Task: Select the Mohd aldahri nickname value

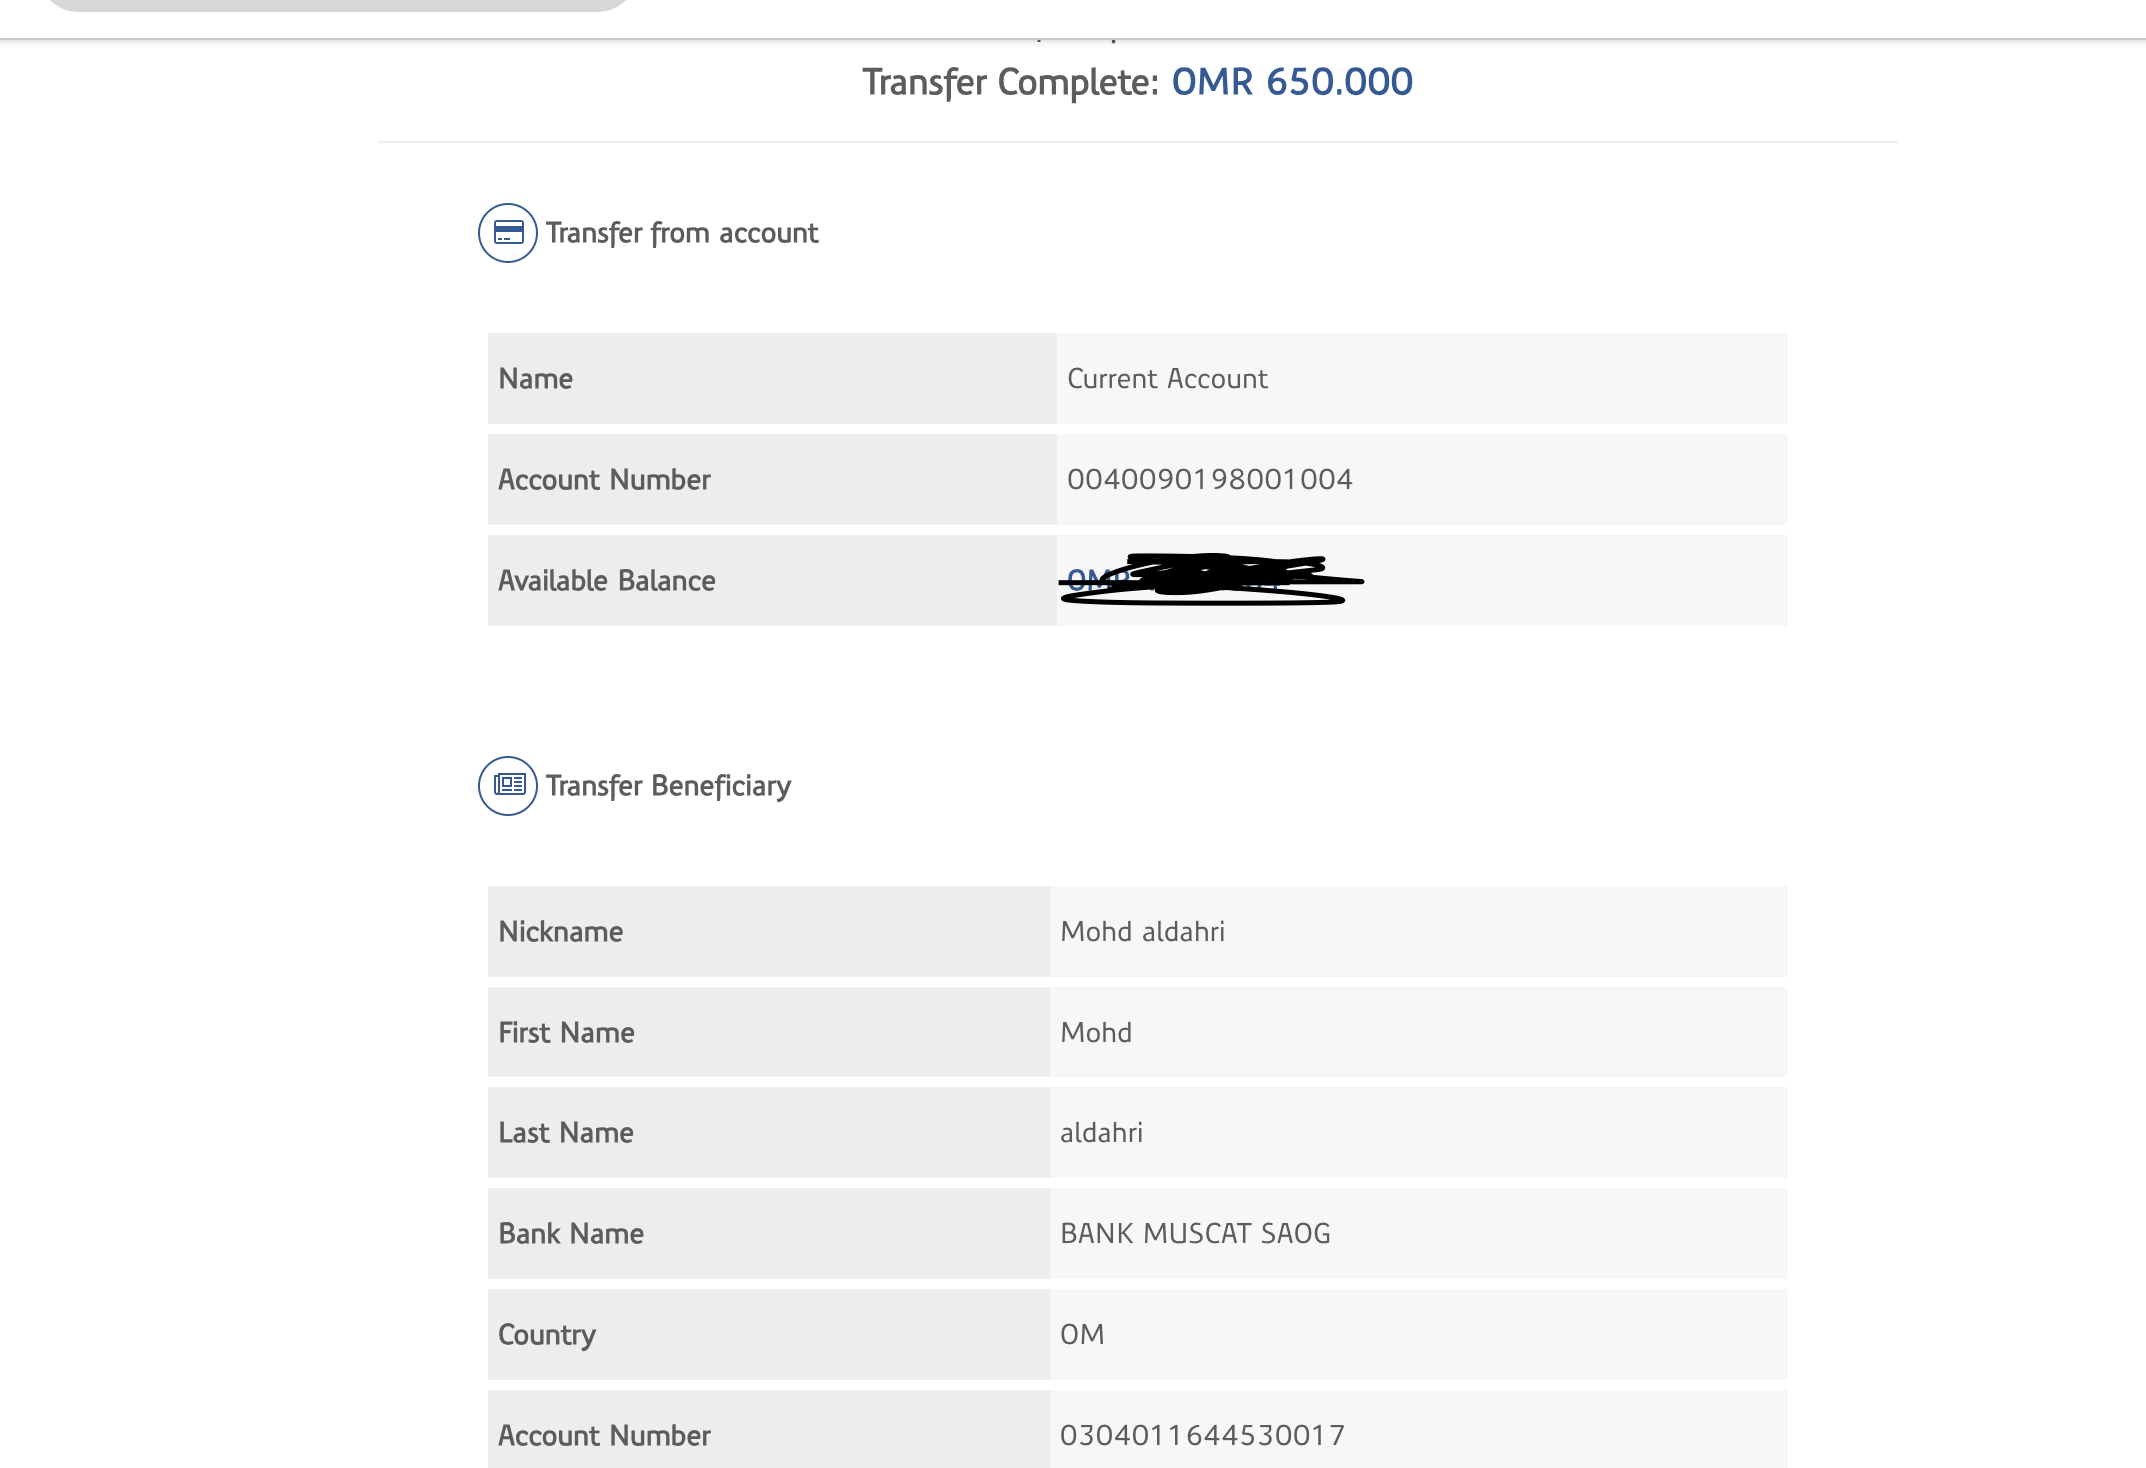Action: [x=1142, y=932]
